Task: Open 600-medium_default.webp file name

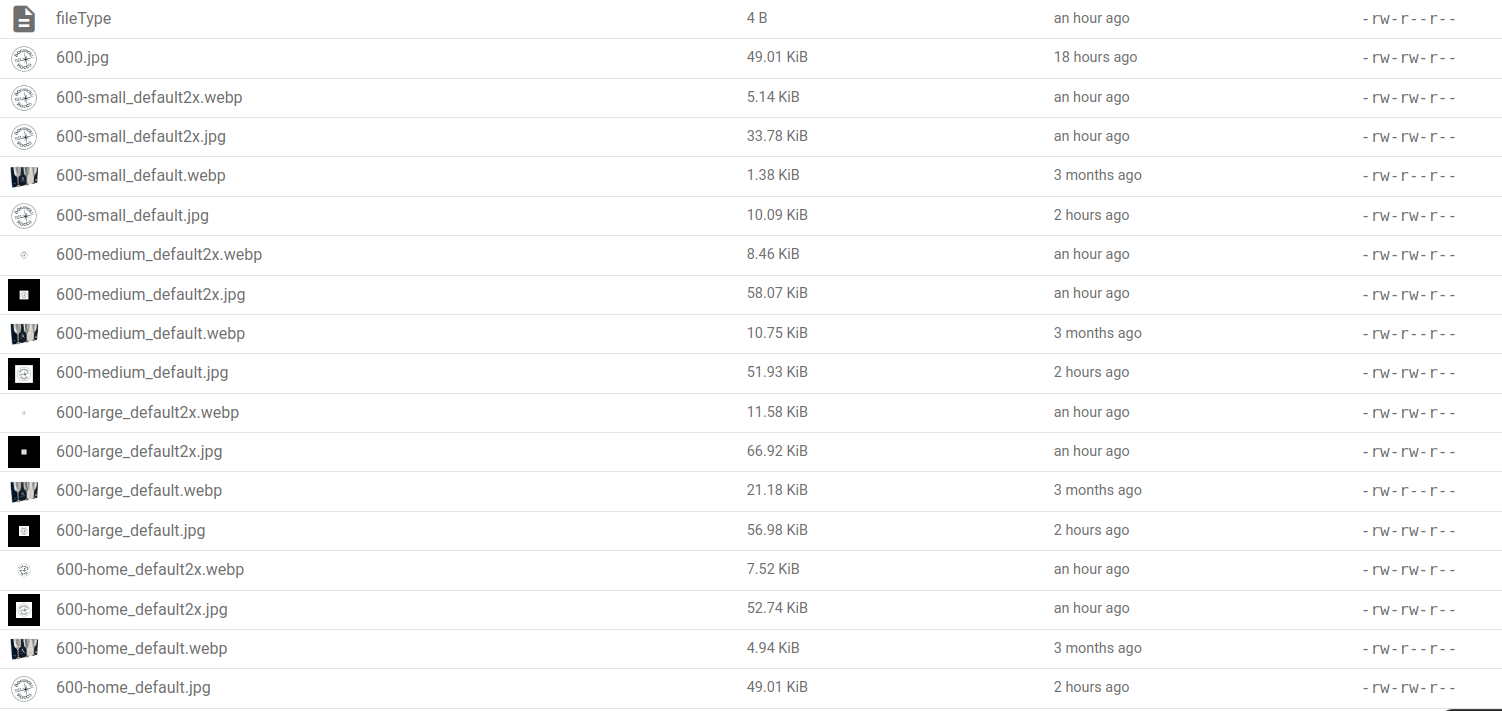Action: click(x=150, y=333)
